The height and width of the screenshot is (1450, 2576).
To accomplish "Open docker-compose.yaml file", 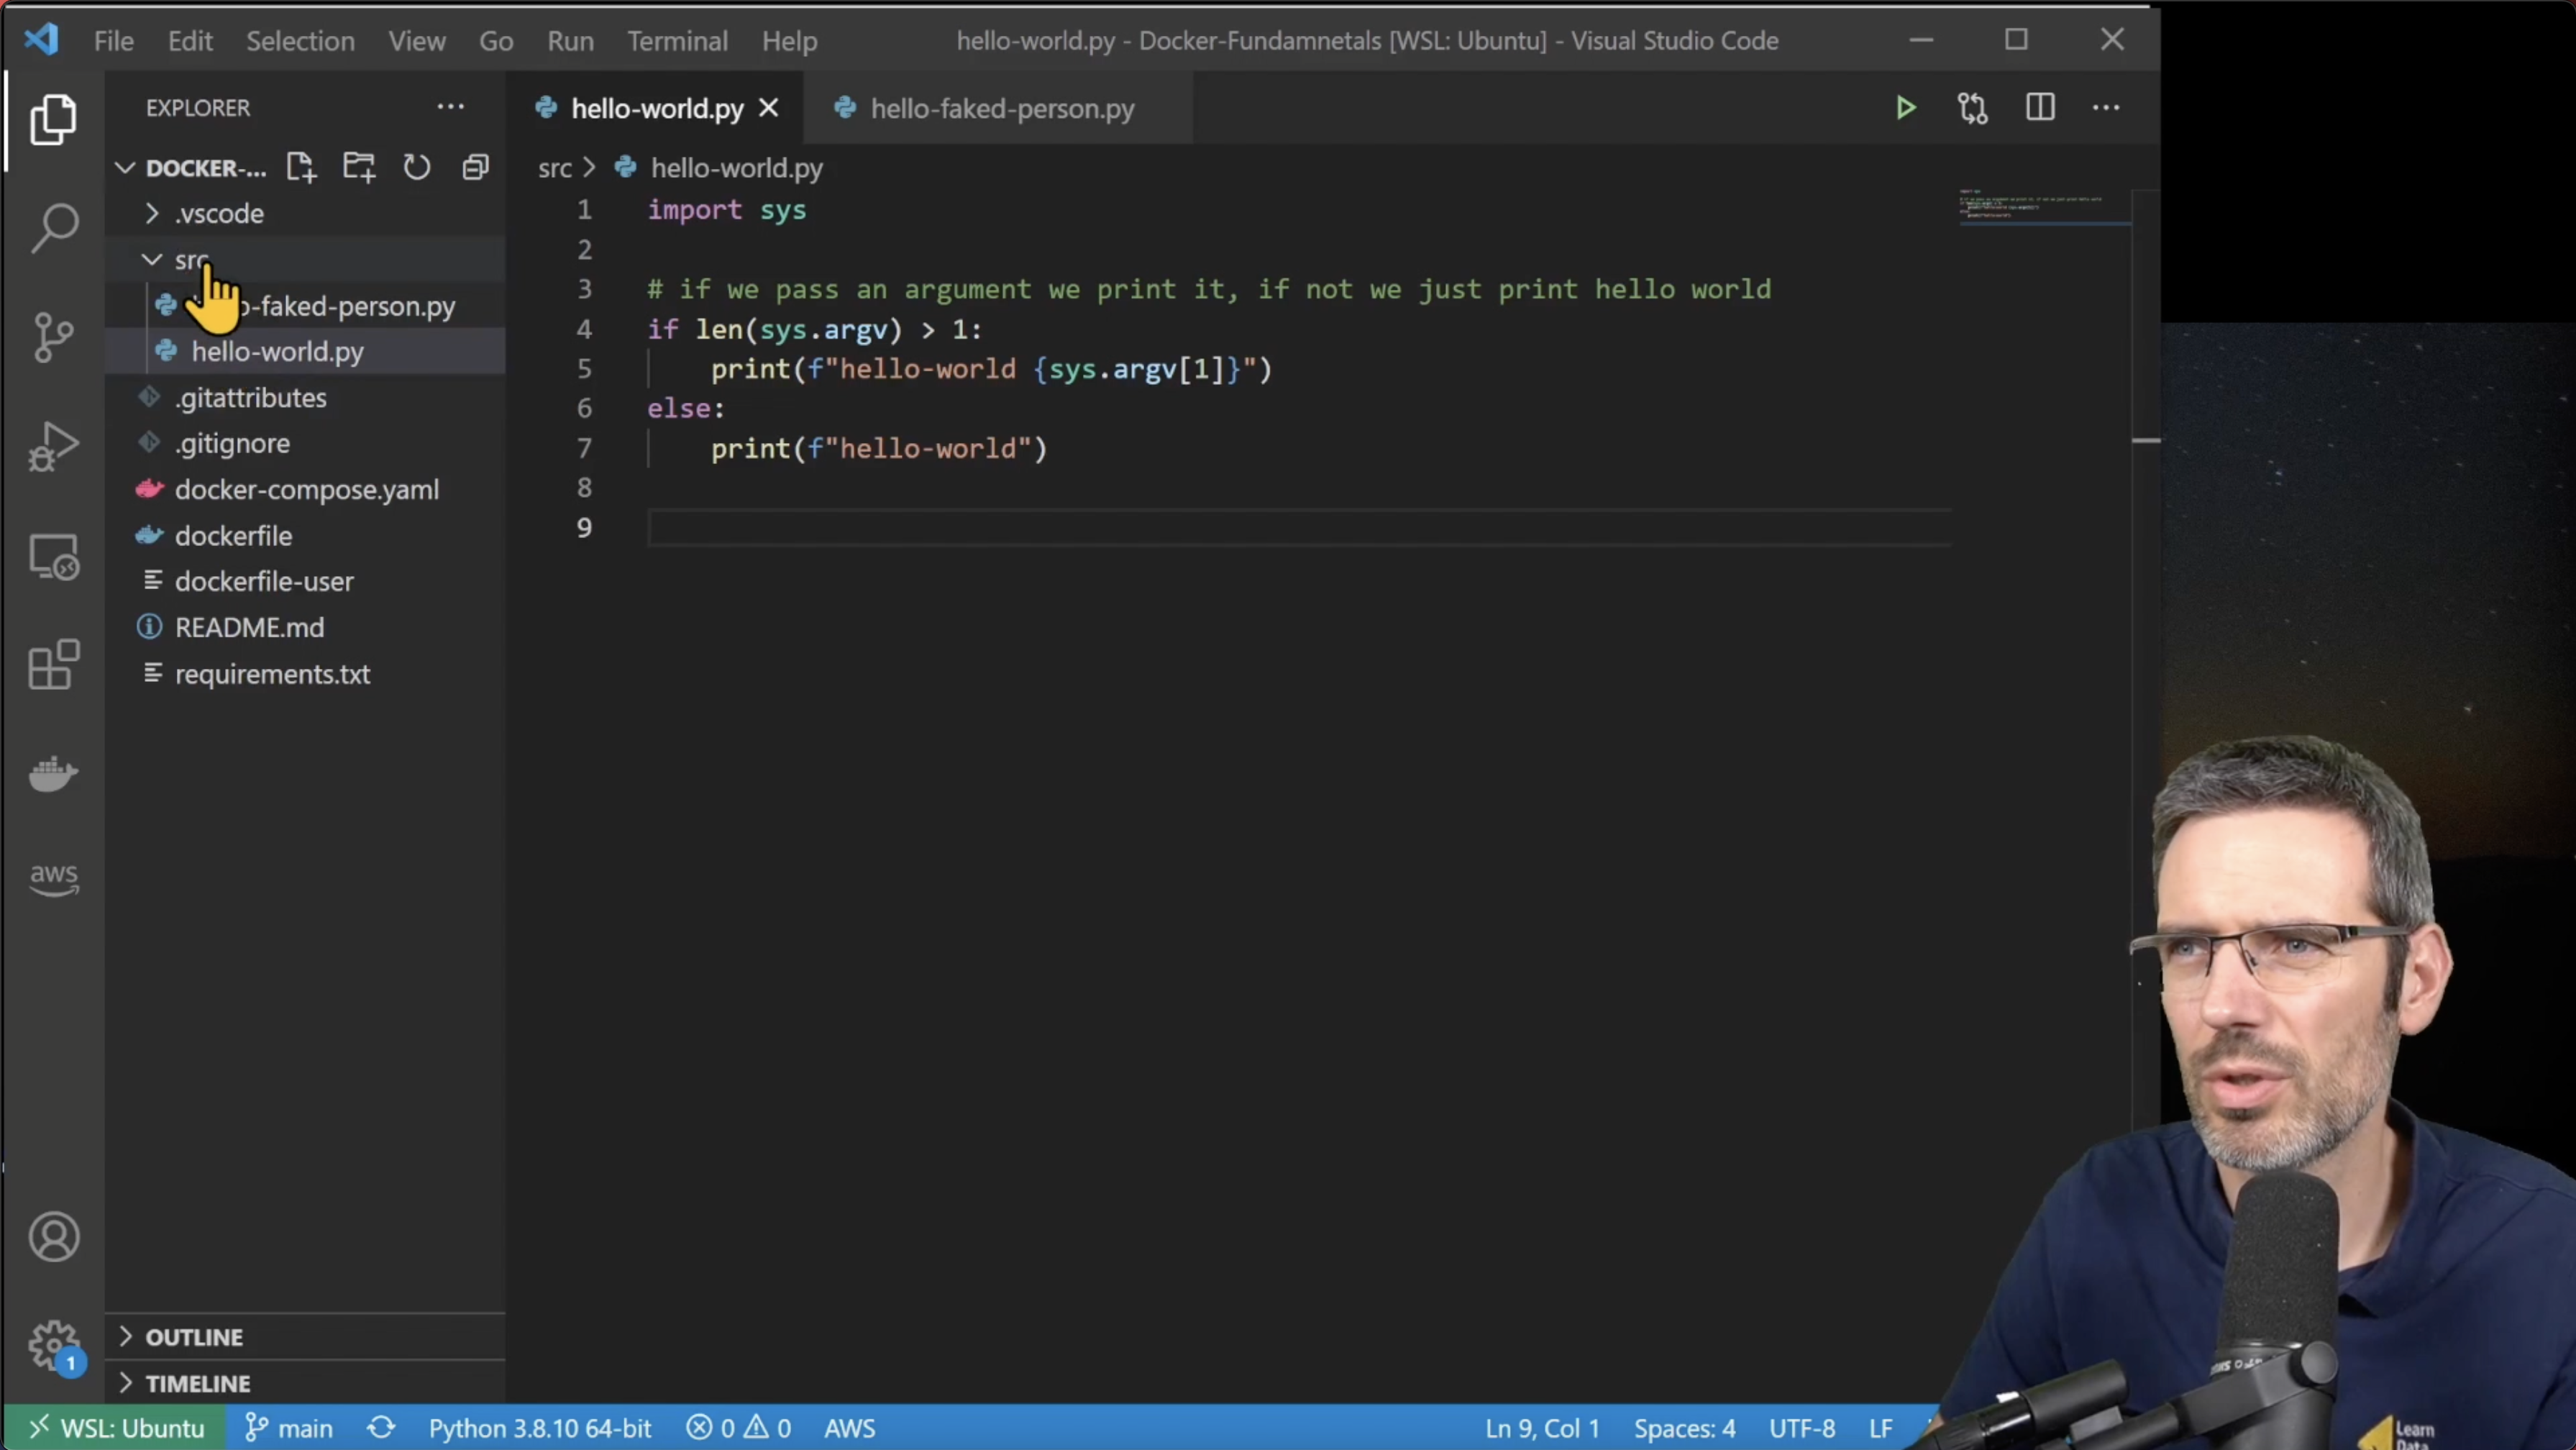I will point(305,489).
